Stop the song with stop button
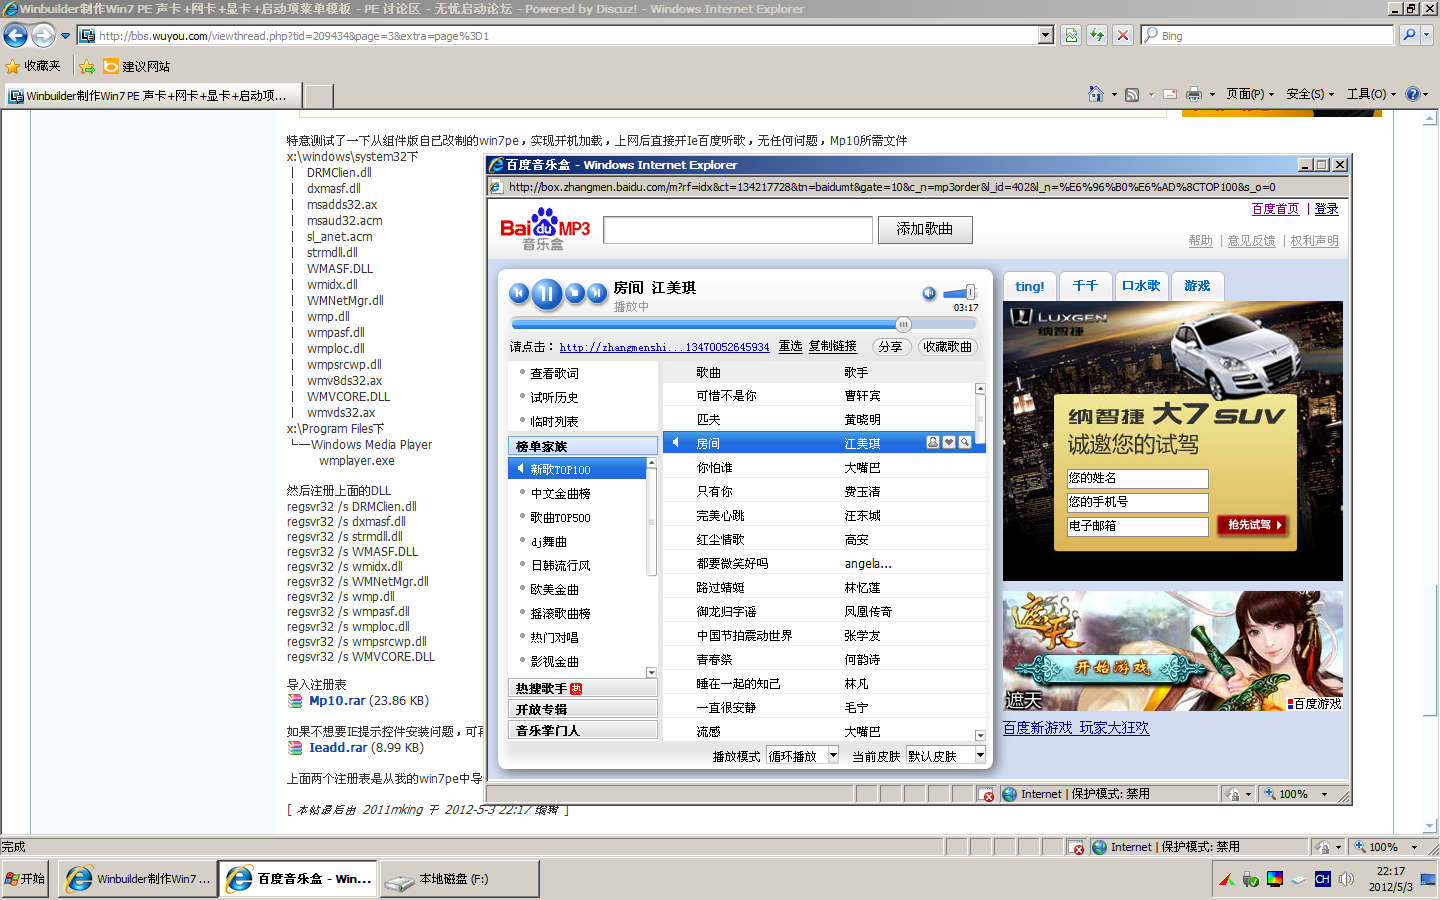1440x900 pixels. 575,293
